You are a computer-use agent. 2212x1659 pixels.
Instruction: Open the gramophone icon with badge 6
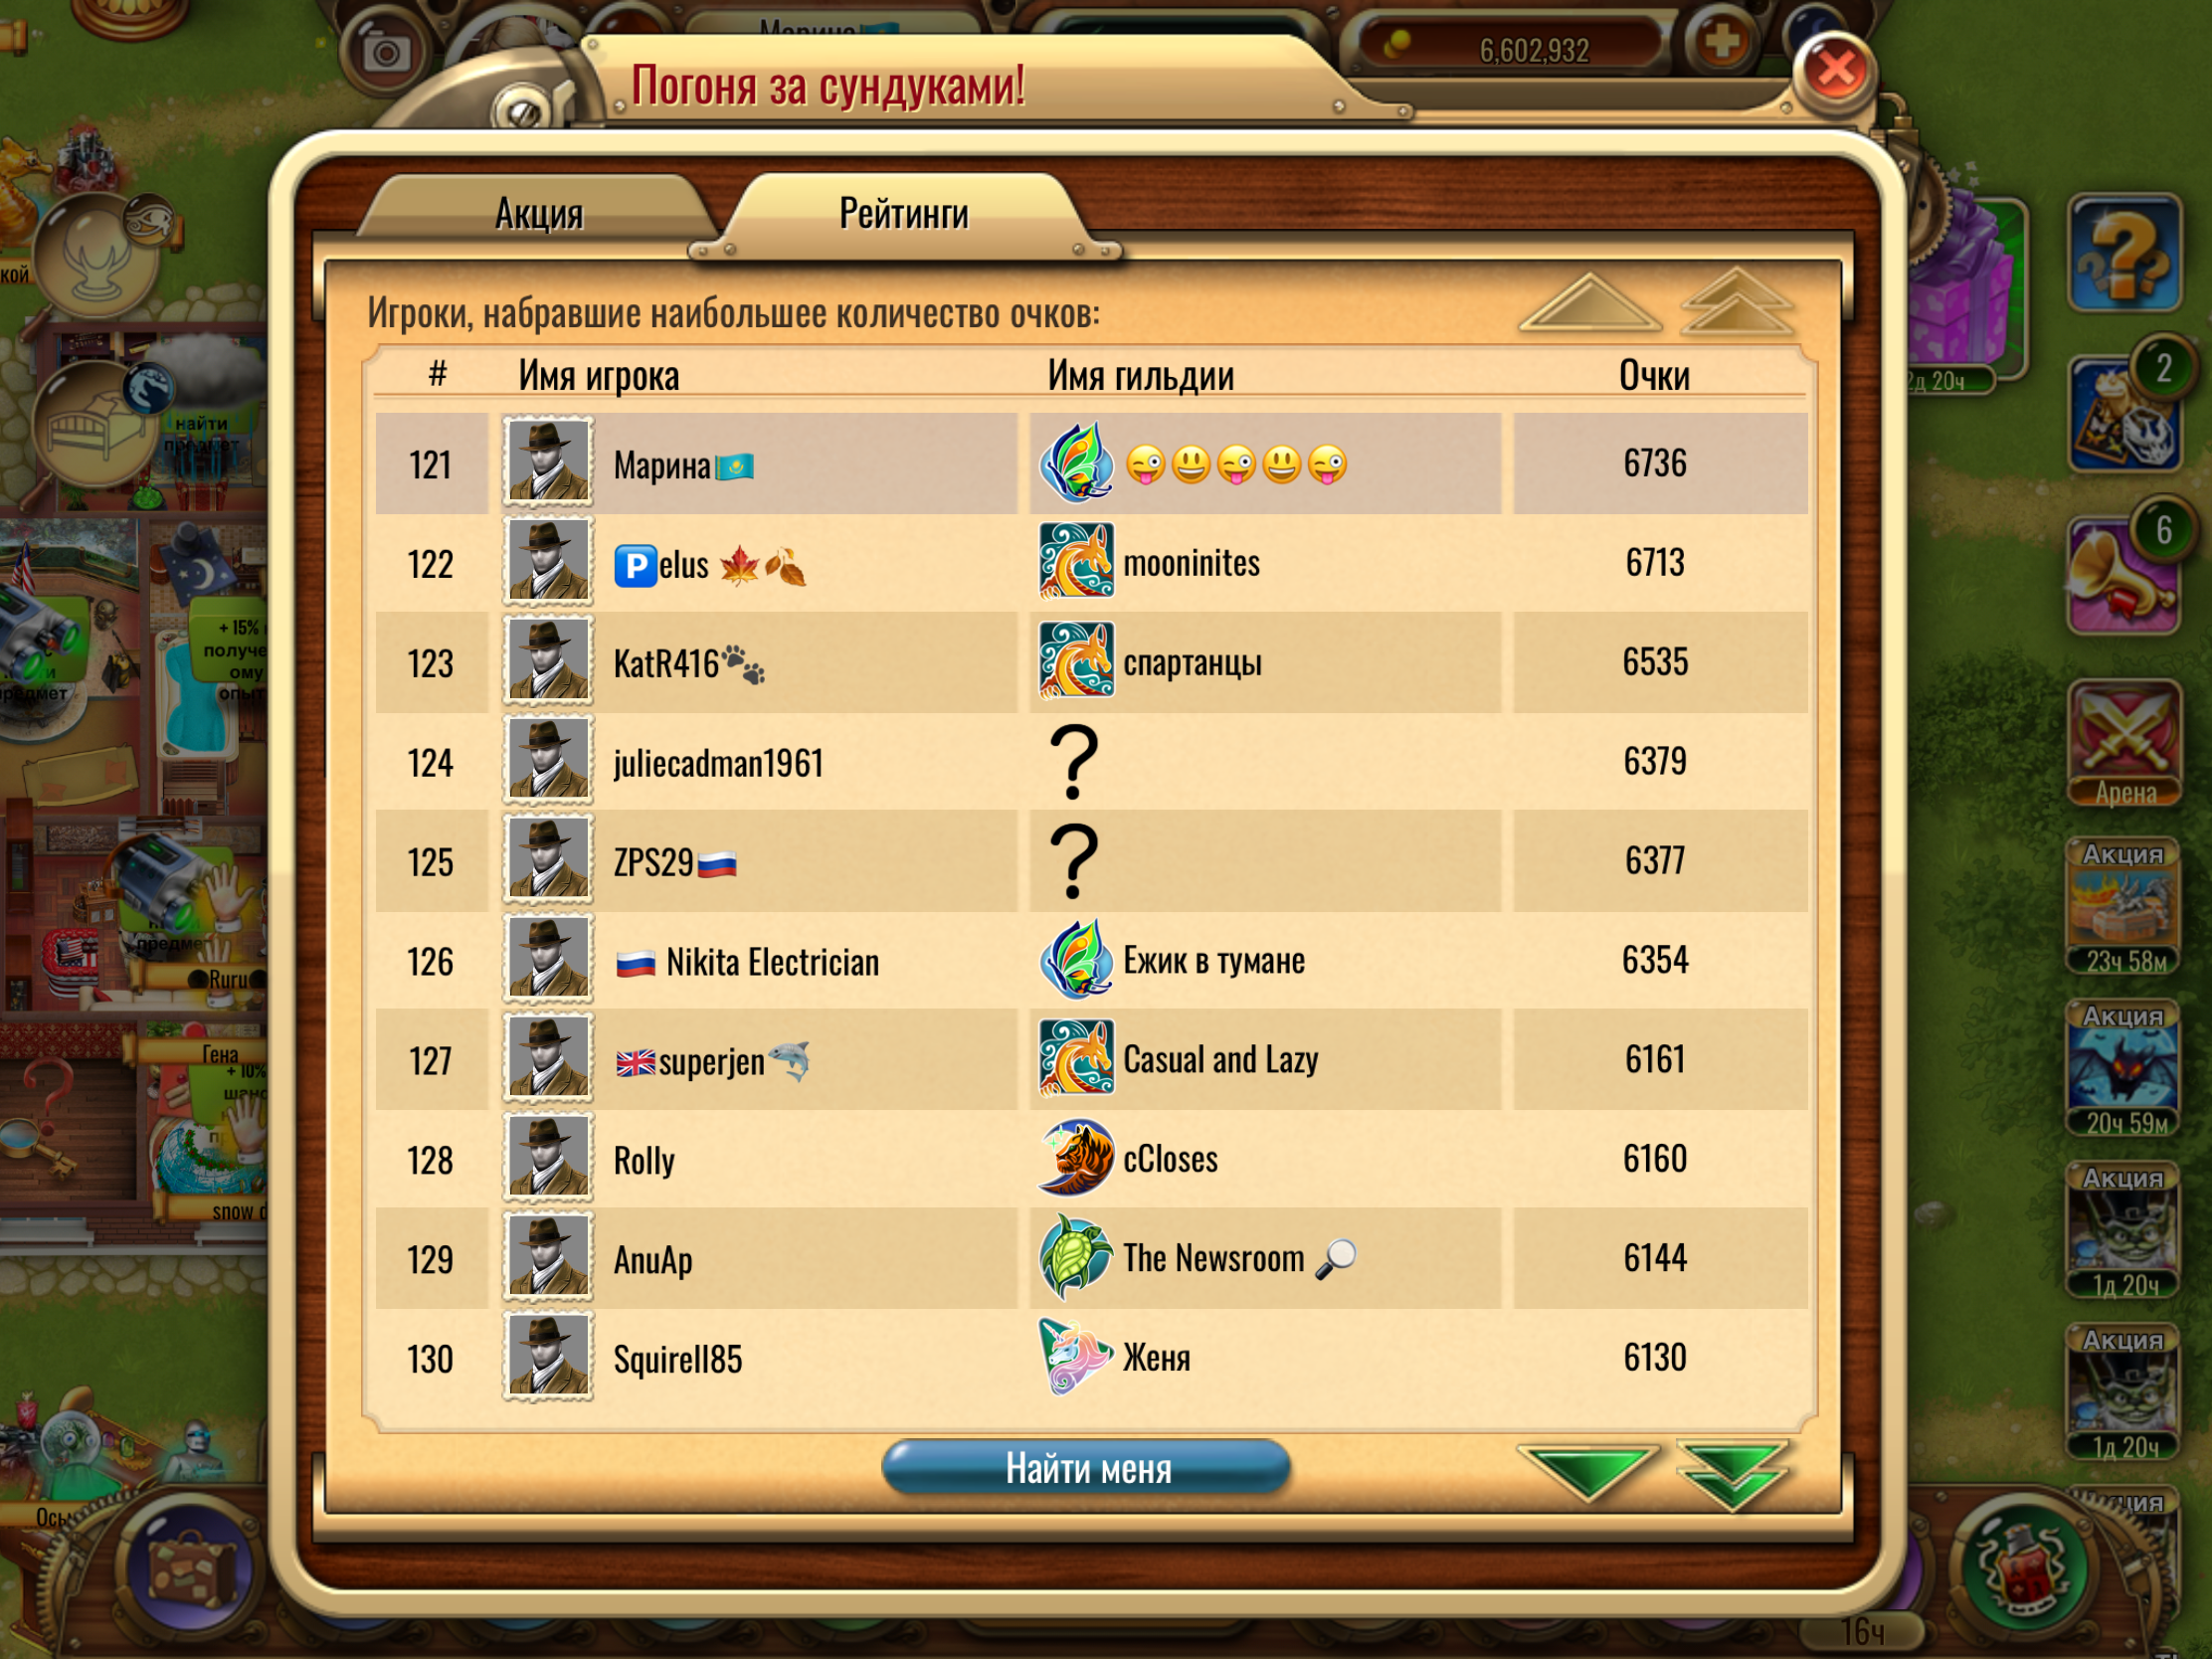click(x=2122, y=576)
